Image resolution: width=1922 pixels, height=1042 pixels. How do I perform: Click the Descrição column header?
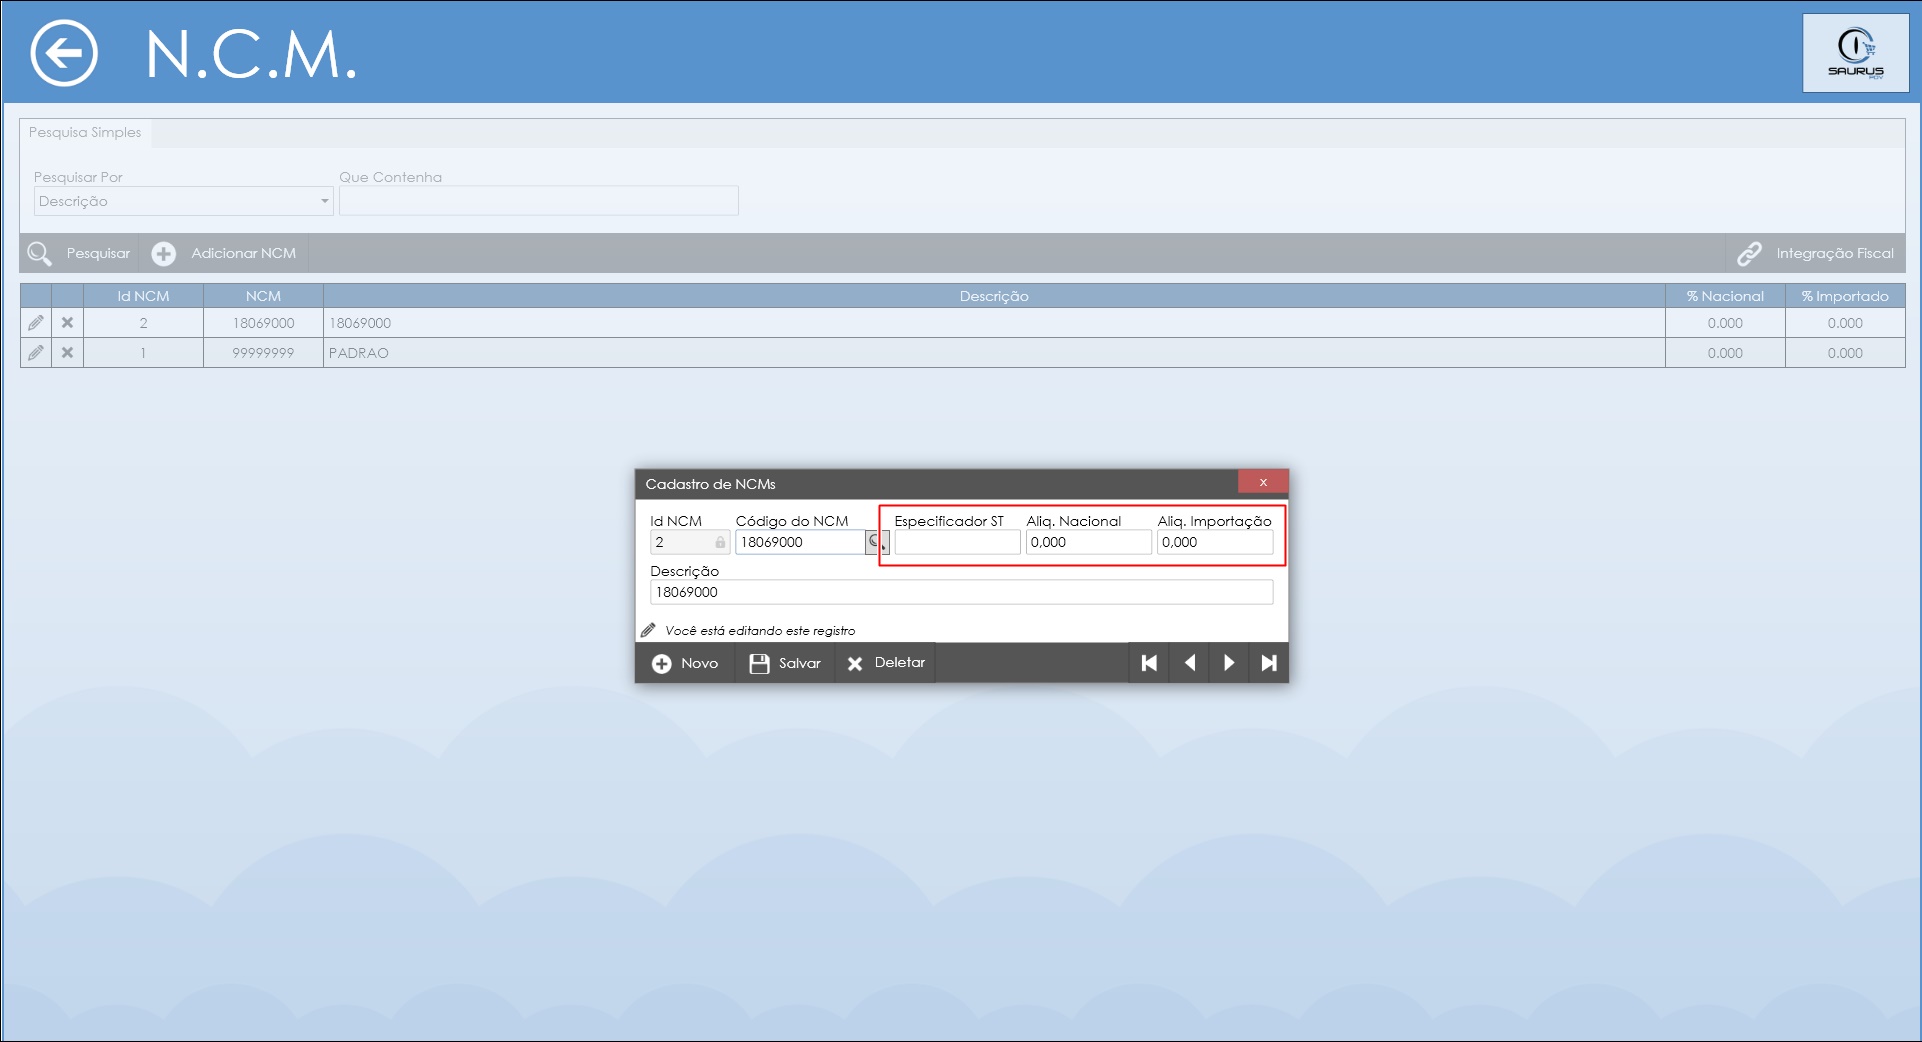click(x=994, y=296)
